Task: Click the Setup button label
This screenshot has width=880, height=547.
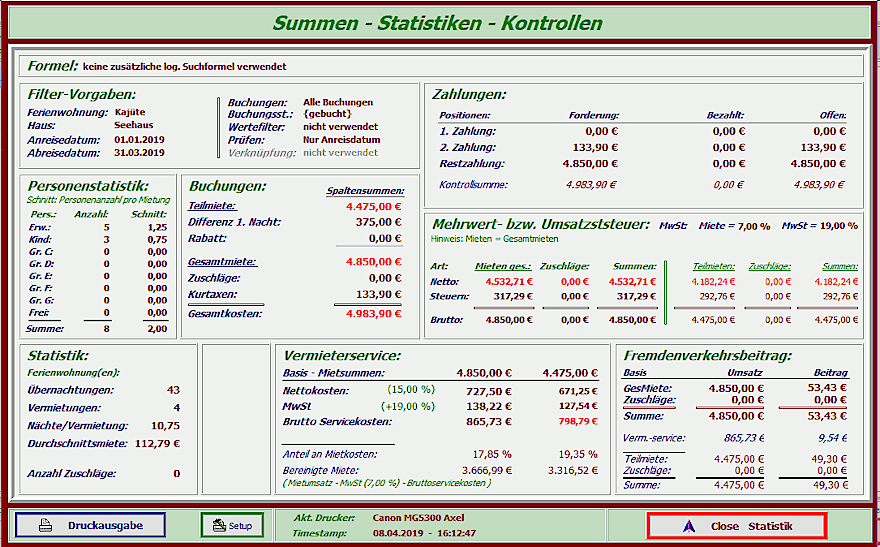Action: coord(241,525)
